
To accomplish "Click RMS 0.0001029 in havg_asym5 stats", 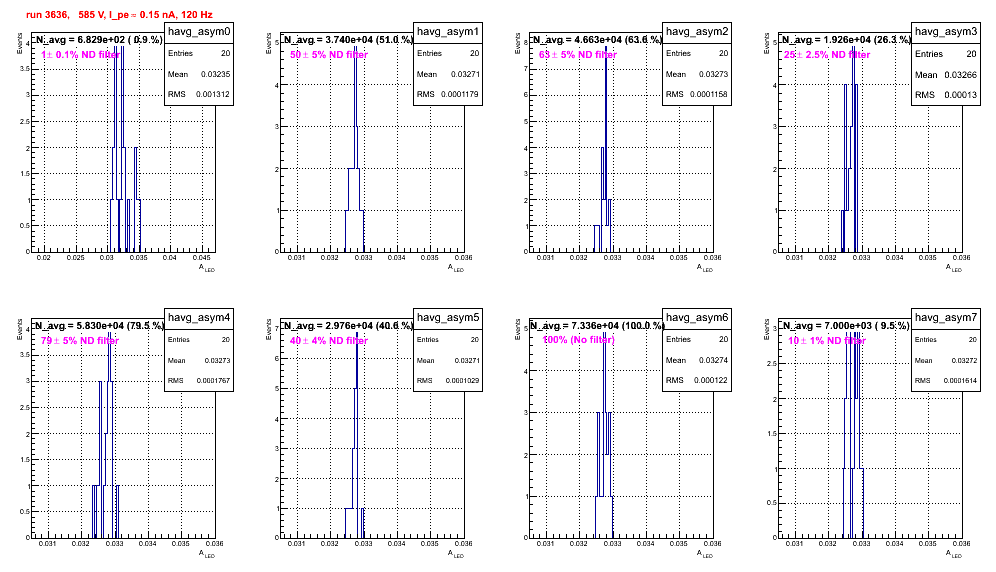I will 448,380.
